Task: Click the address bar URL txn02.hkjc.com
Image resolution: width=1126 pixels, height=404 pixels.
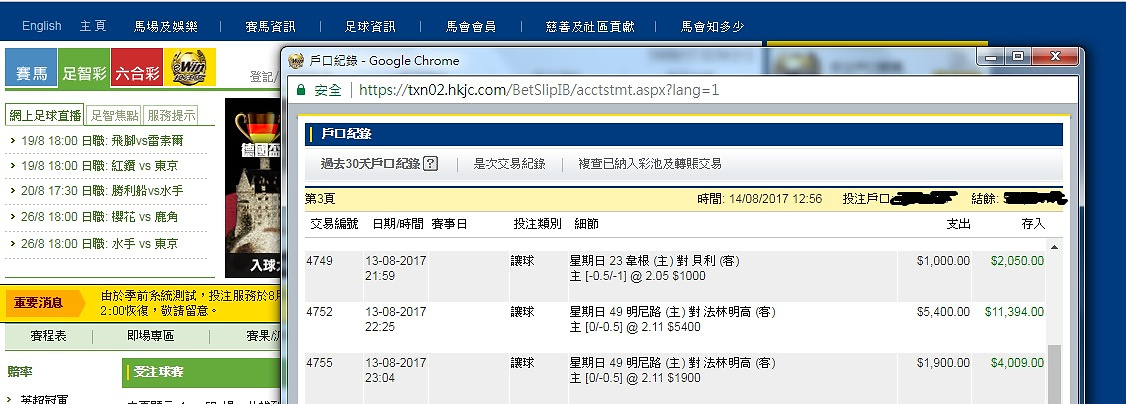Action: [539, 90]
